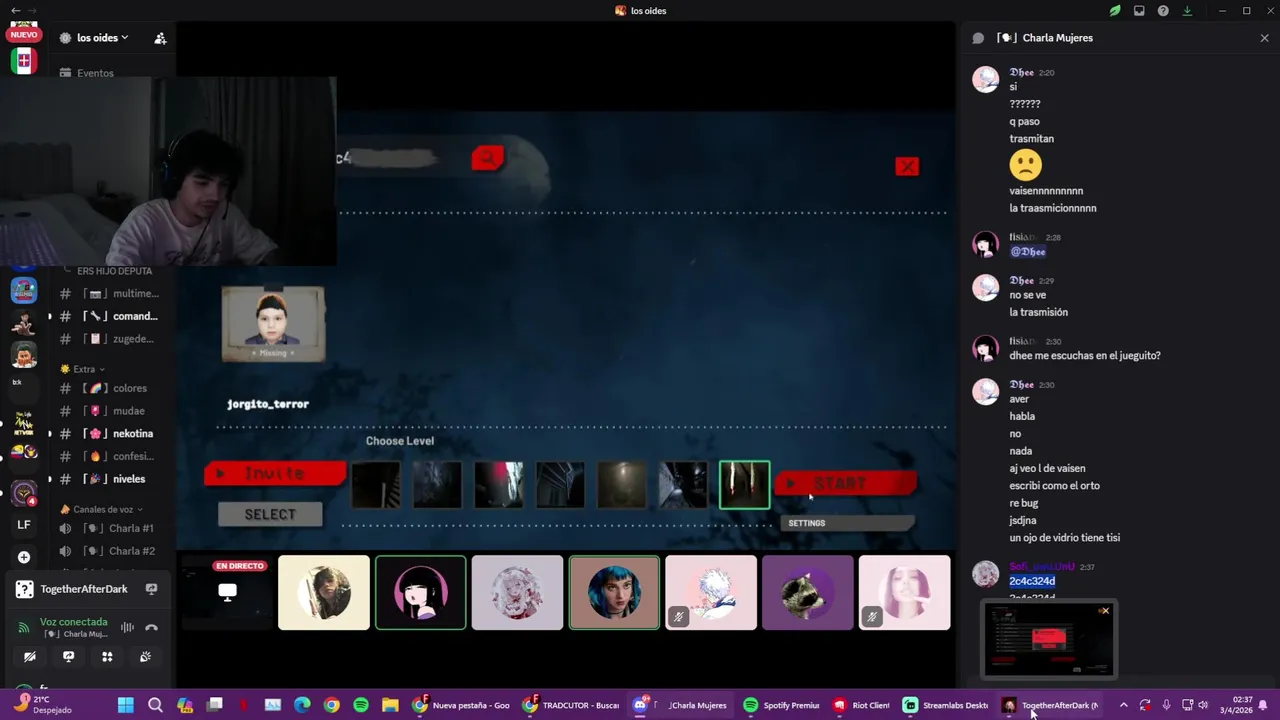Click the highlighted 2c4c324d message
Viewport: 1280px width, 720px height.
(1032, 581)
